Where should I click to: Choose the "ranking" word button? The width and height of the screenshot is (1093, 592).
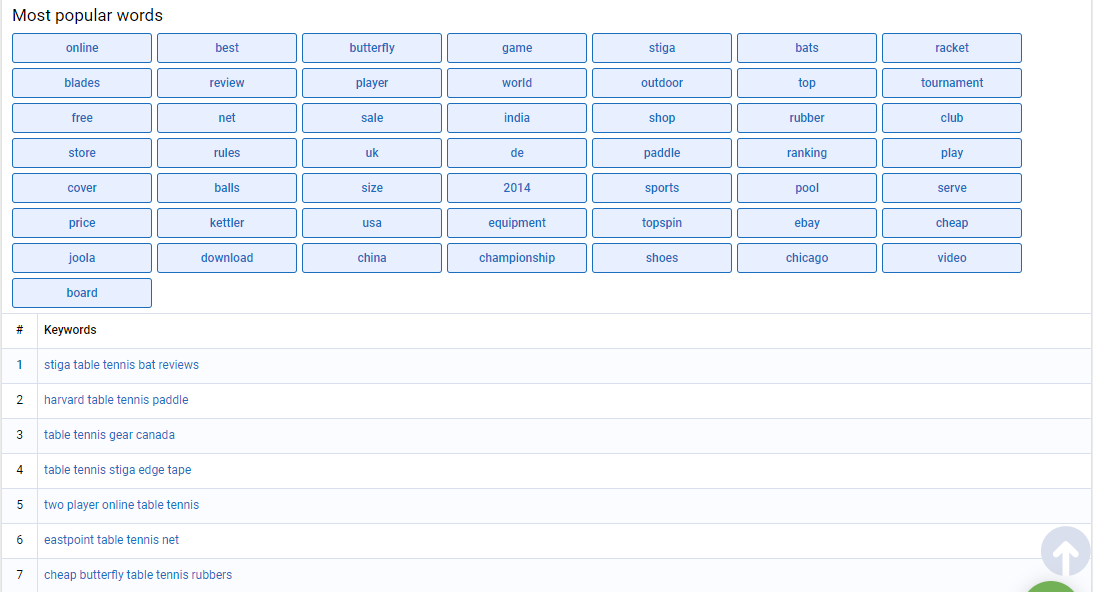(x=807, y=153)
